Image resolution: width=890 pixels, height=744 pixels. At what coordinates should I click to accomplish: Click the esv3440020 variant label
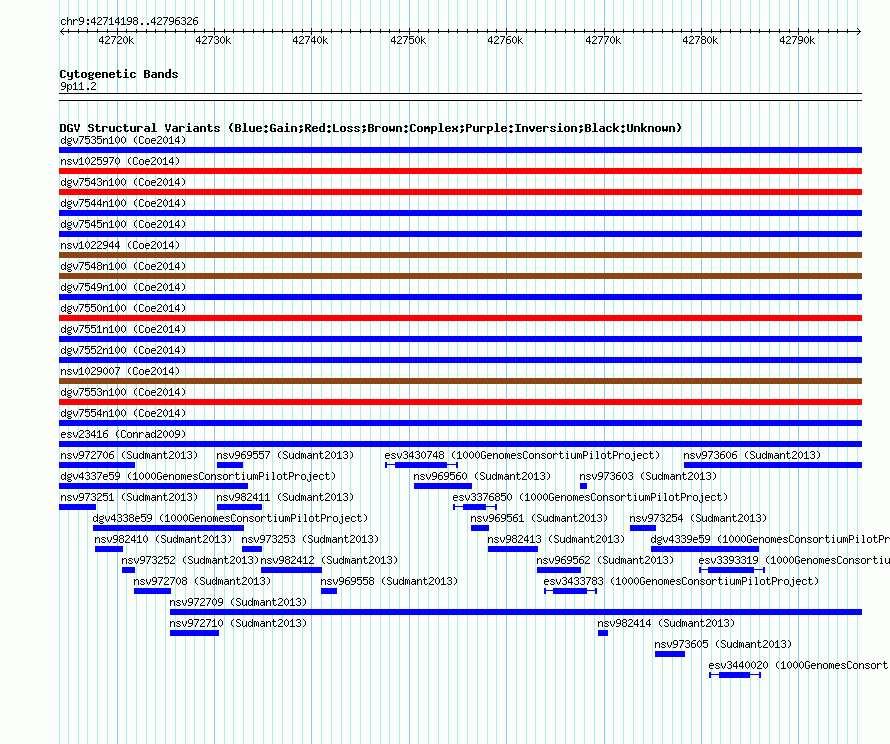(799, 665)
